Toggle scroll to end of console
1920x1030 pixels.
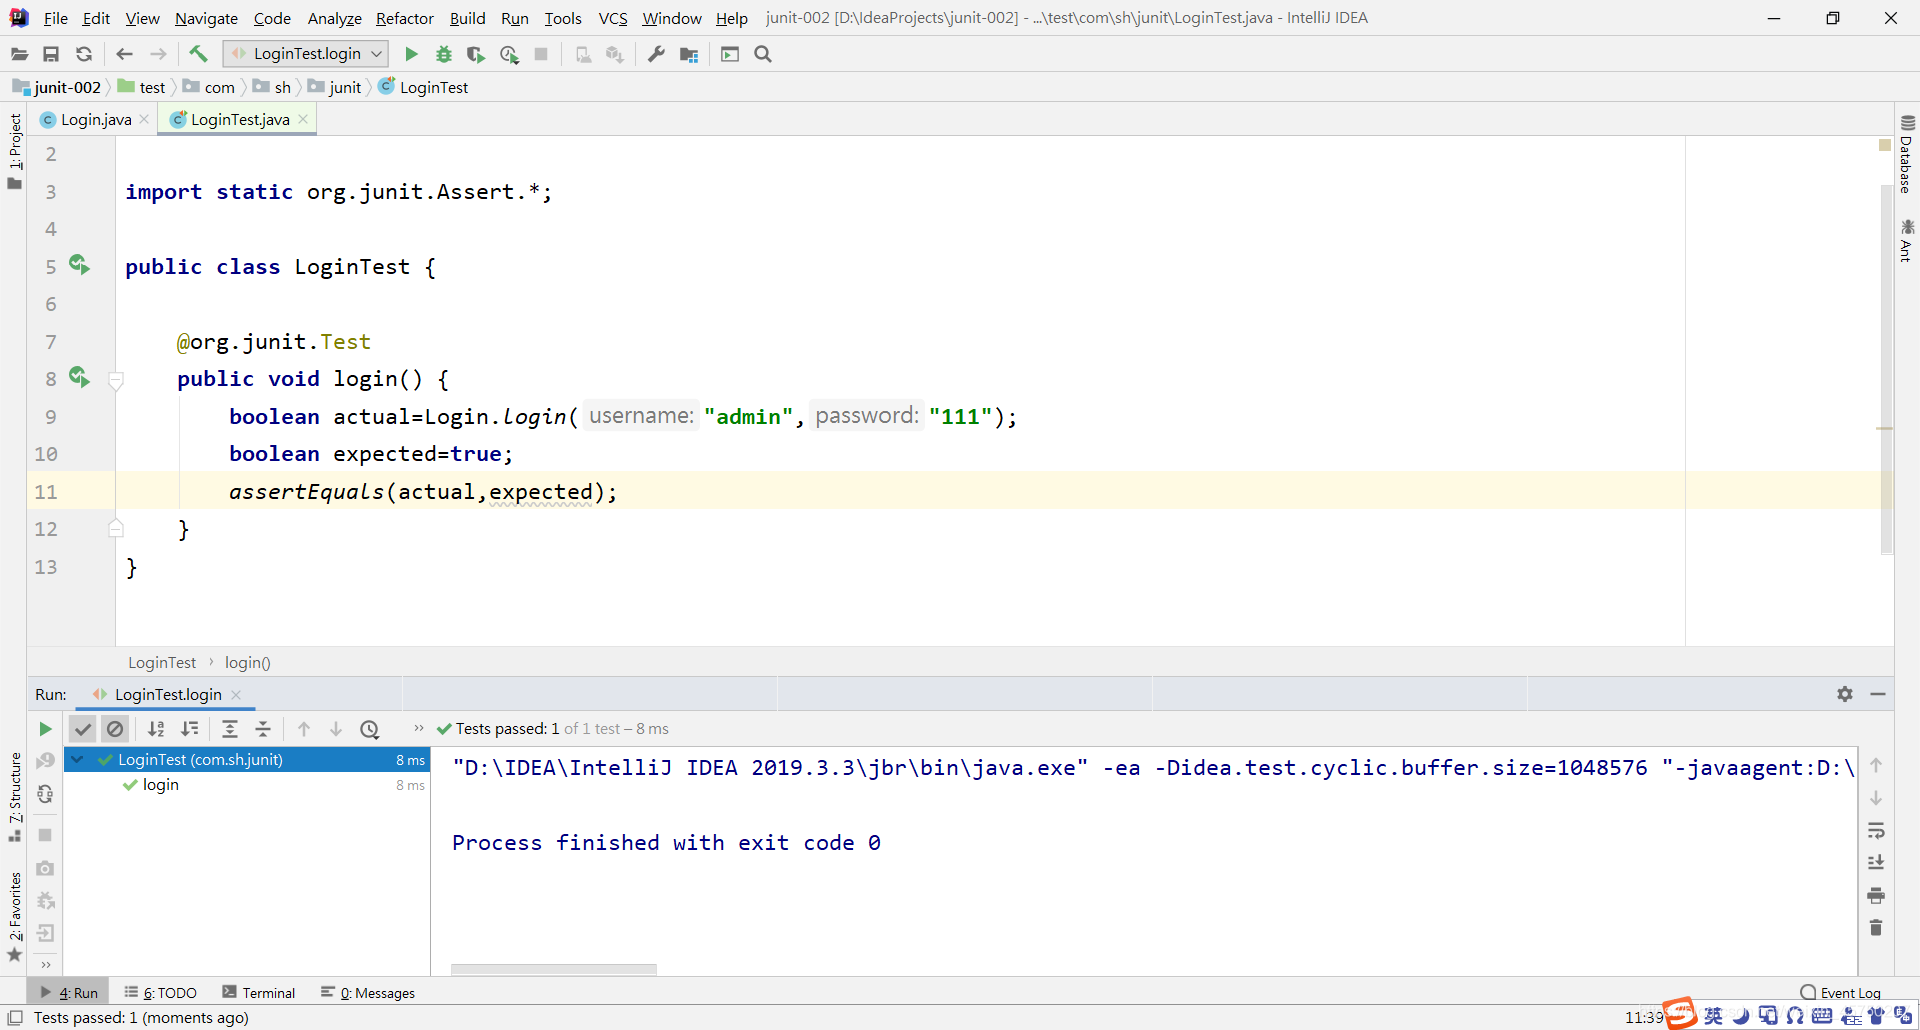pyautogui.click(x=1876, y=862)
